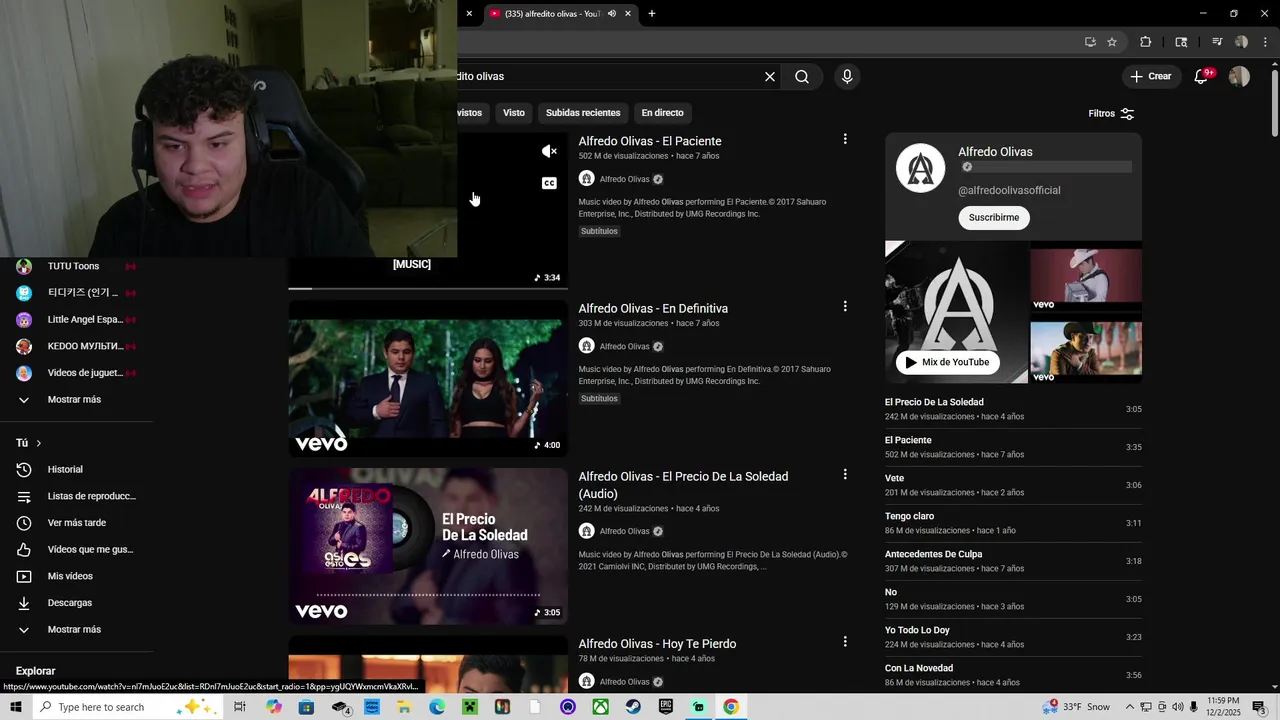The height and width of the screenshot is (720, 1280).
Task: Click the Crear button
Action: [x=1151, y=76]
